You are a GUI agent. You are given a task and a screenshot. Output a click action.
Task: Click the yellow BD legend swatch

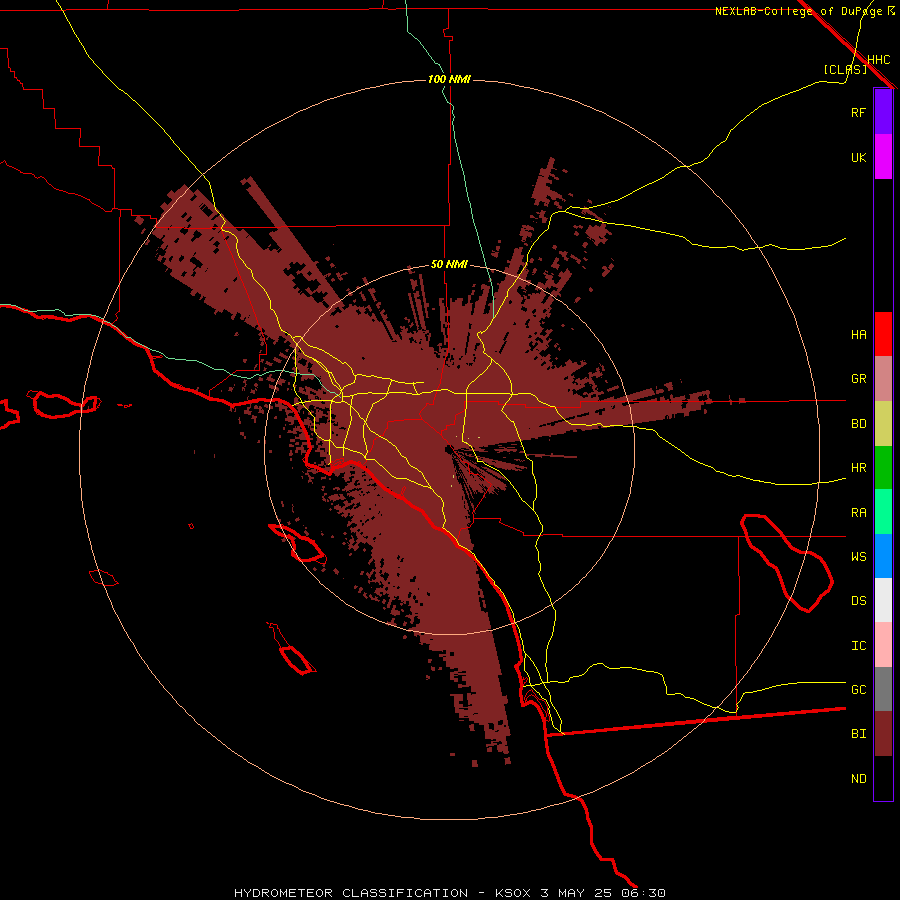pos(883,423)
